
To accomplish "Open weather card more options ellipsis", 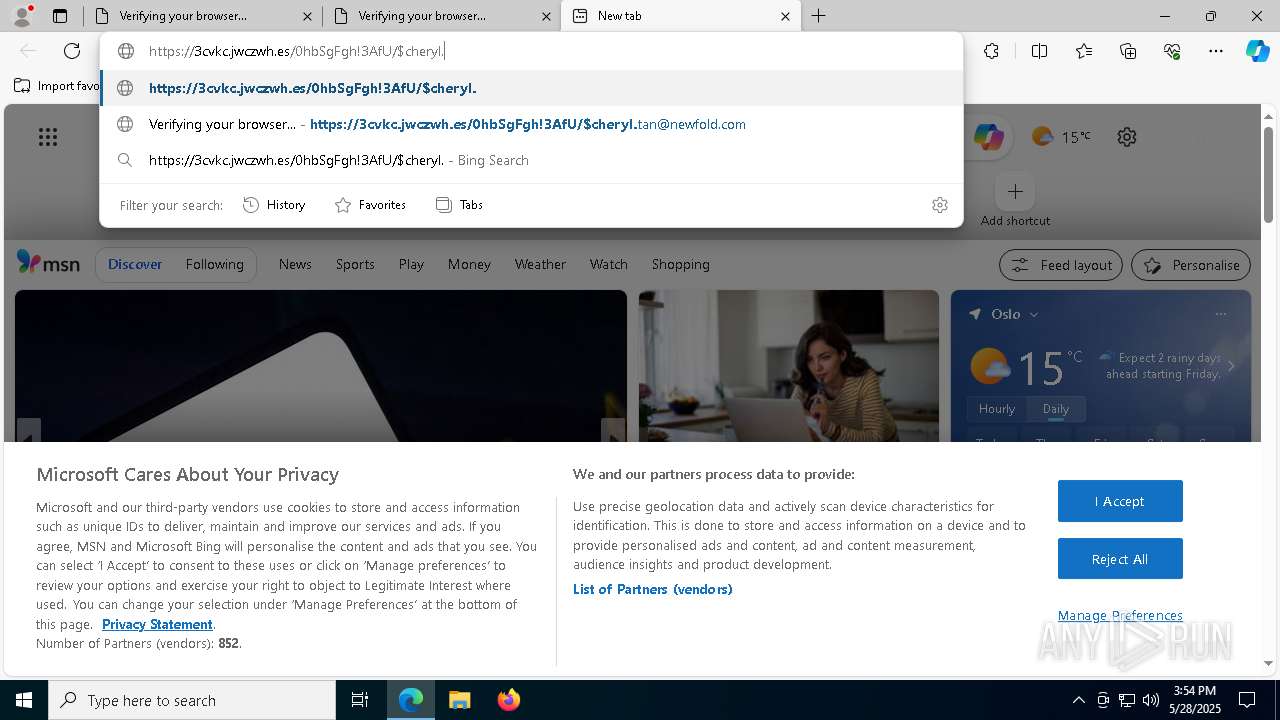I will point(1220,314).
